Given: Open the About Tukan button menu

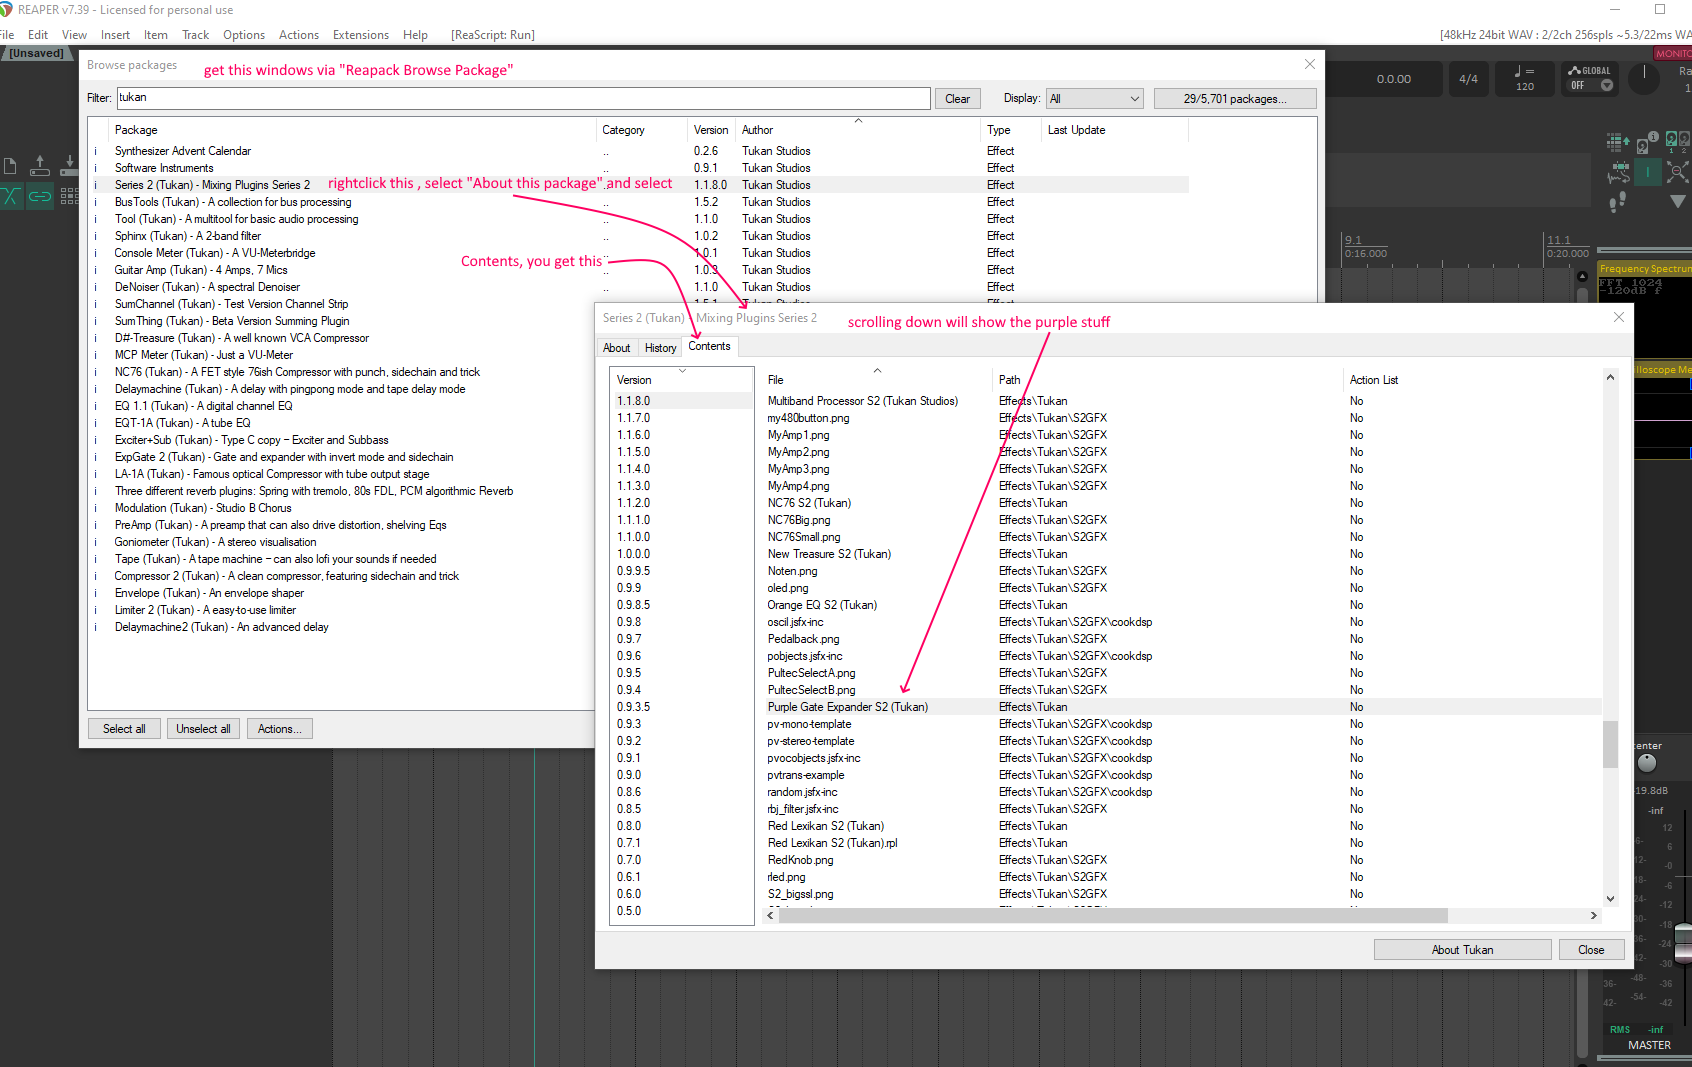Looking at the screenshot, I should tap(1462, 950).
